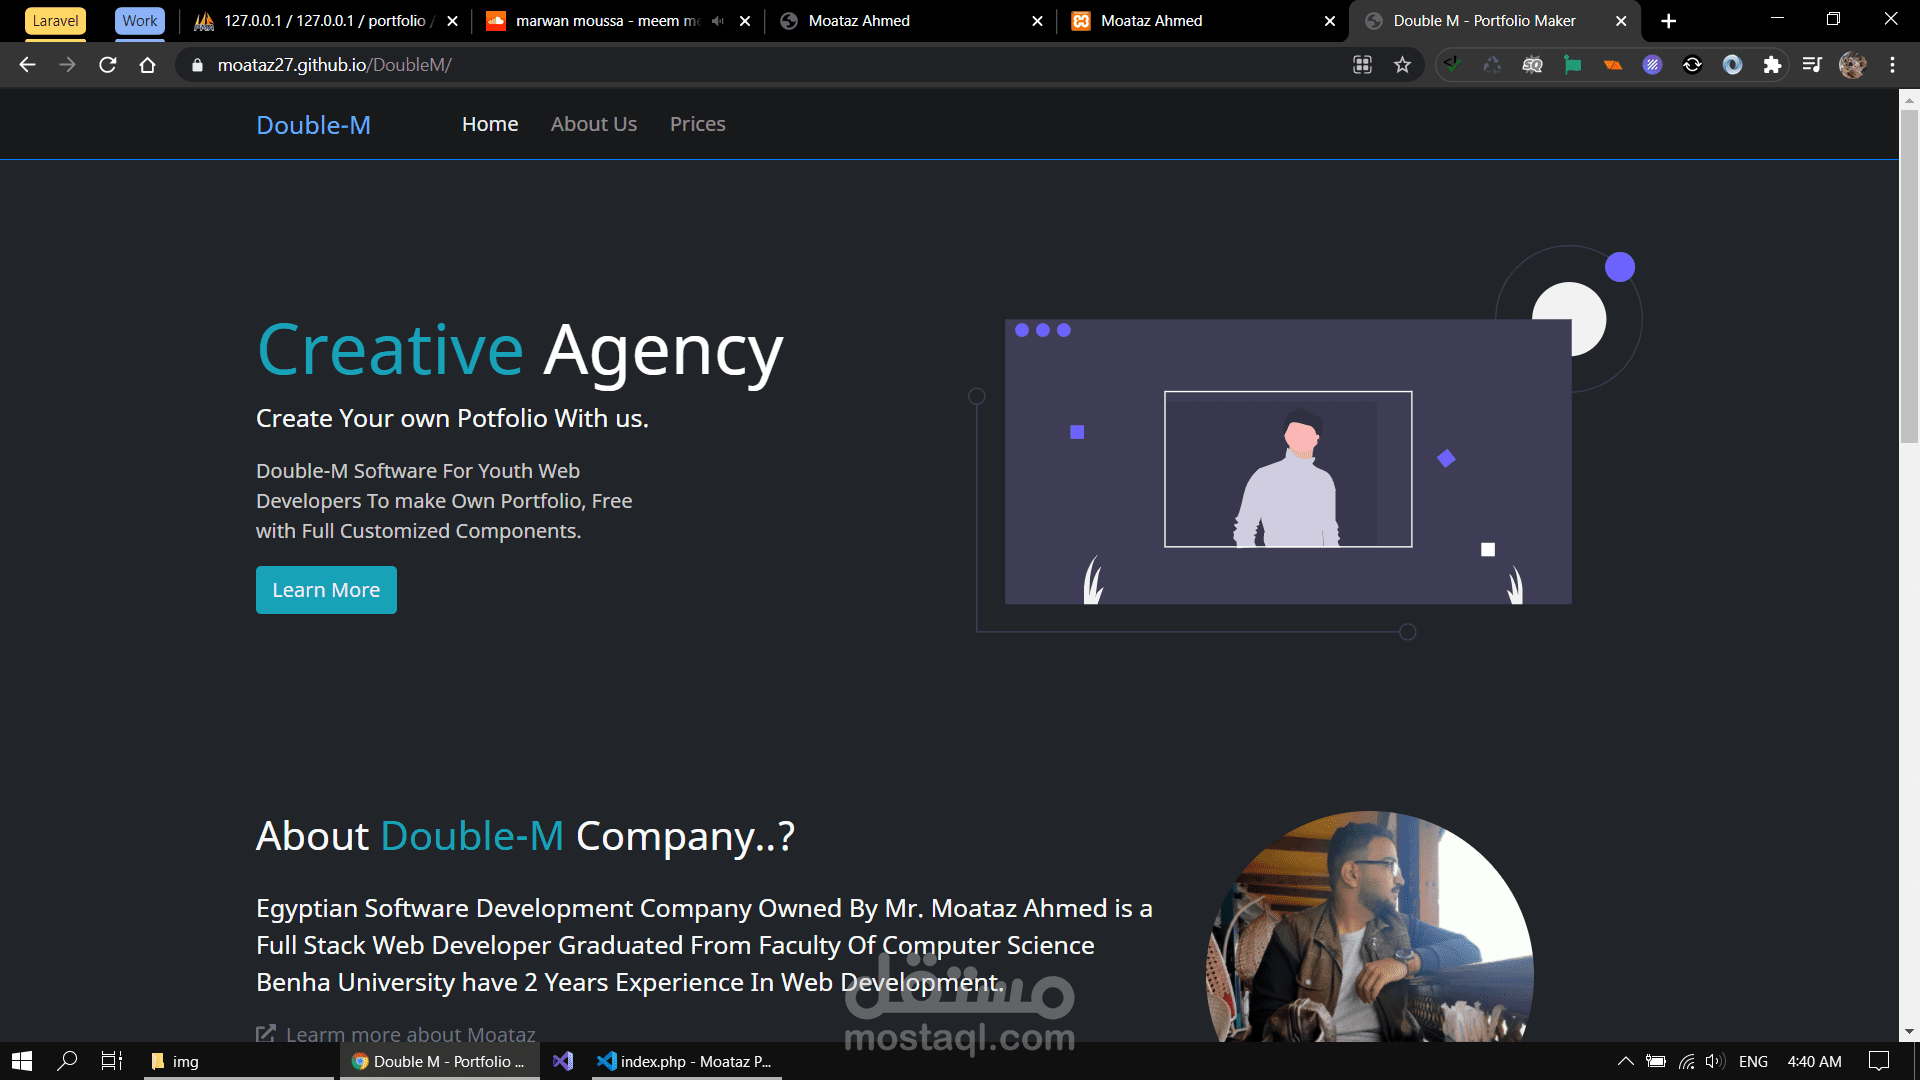1920x1080 pixels.
Task: Open Windows taskbar search
Action: [x=68, y=1061]
